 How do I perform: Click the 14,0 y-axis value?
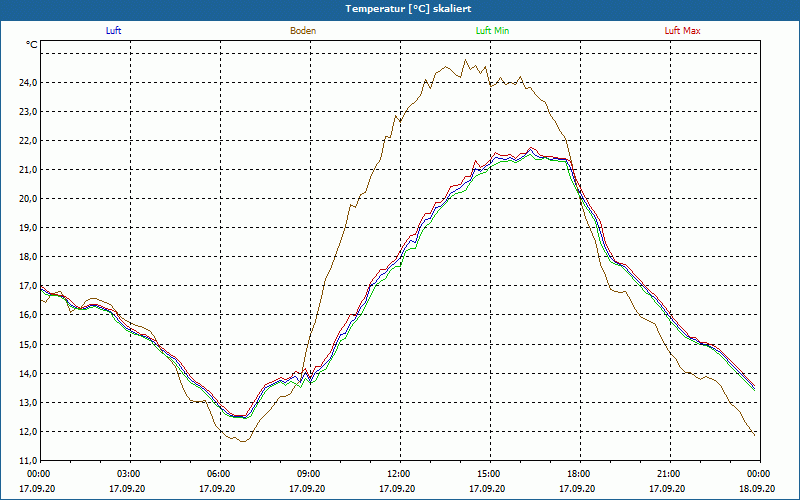(x=29, y=374)
